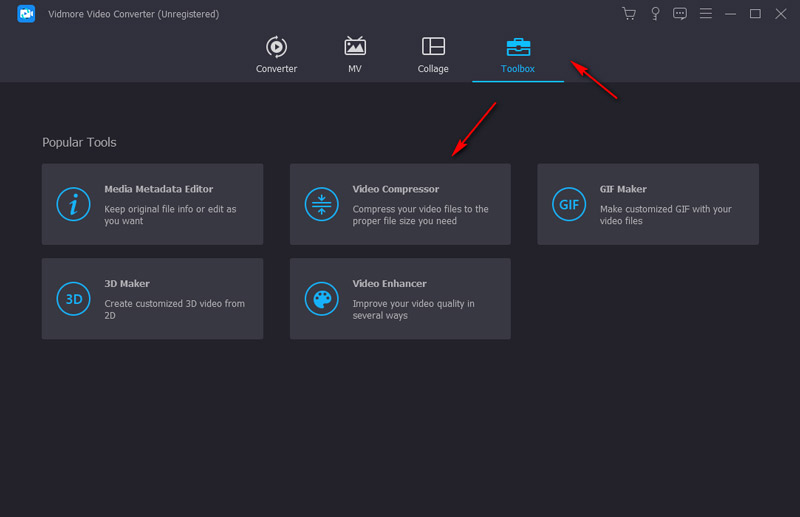Click the 3D Maker circular icon
Image resolution: width=800 pixels, height=517 pixels.
point(73,299)
